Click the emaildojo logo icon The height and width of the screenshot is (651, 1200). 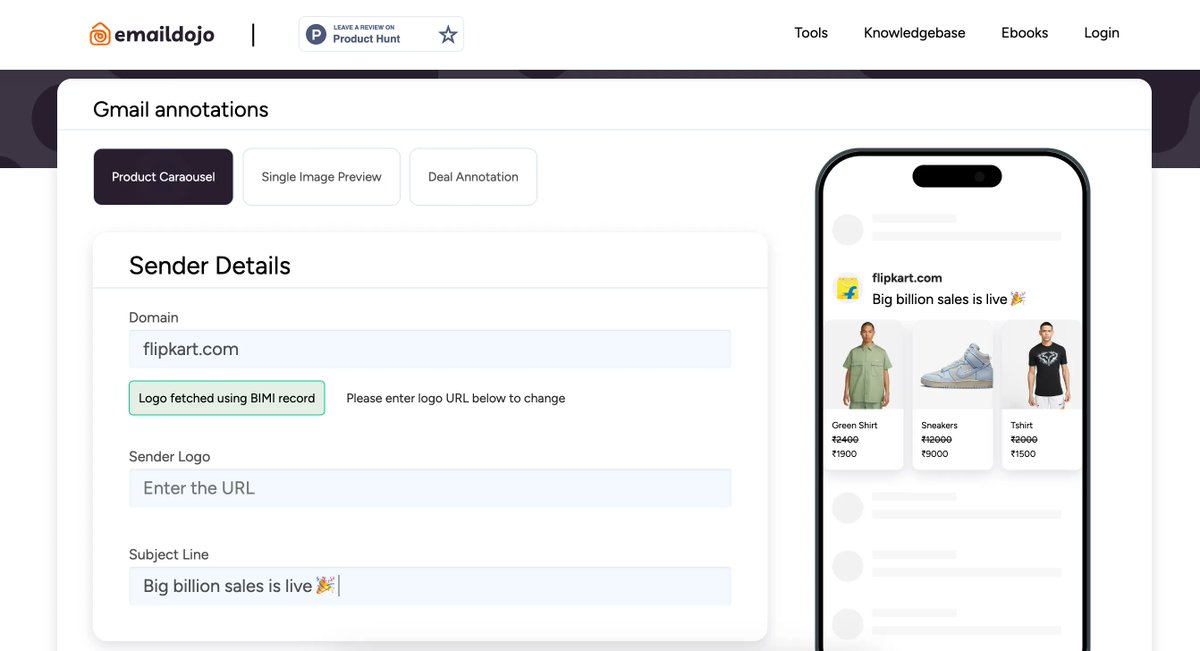pyautogui.click(x=101, y=34)
